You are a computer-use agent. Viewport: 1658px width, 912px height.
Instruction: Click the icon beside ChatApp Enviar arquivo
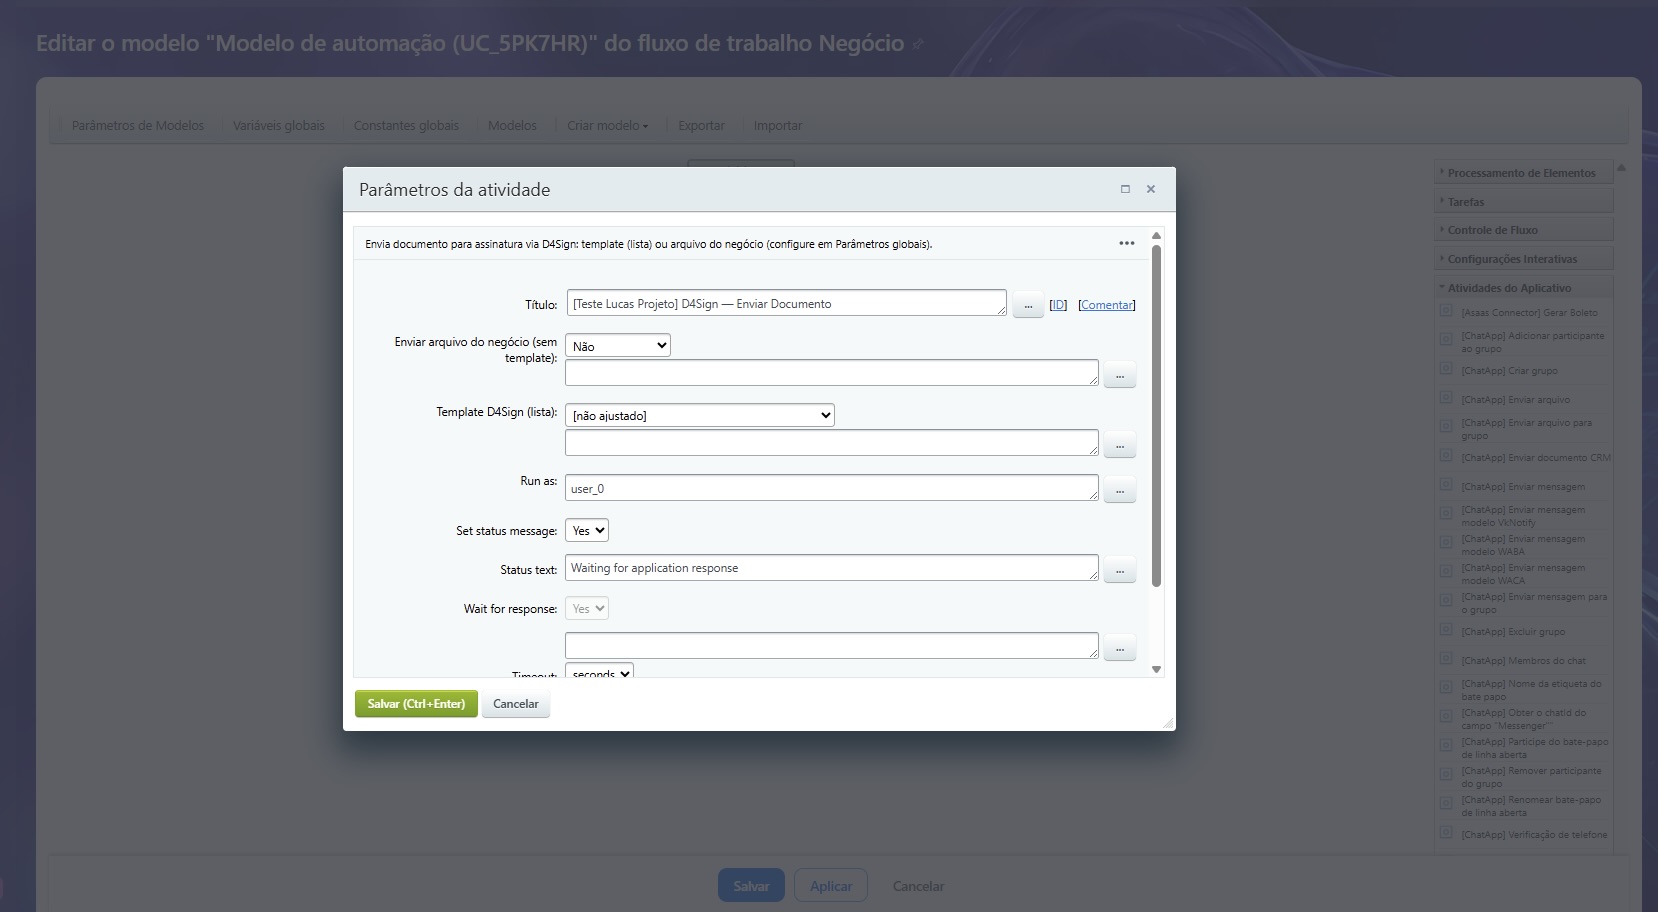pyautogui.click(x=1446, y=398)
